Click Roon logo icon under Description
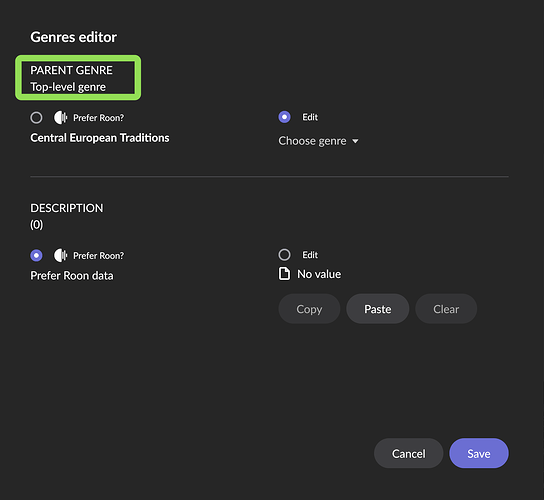 [x=60, y=255]
